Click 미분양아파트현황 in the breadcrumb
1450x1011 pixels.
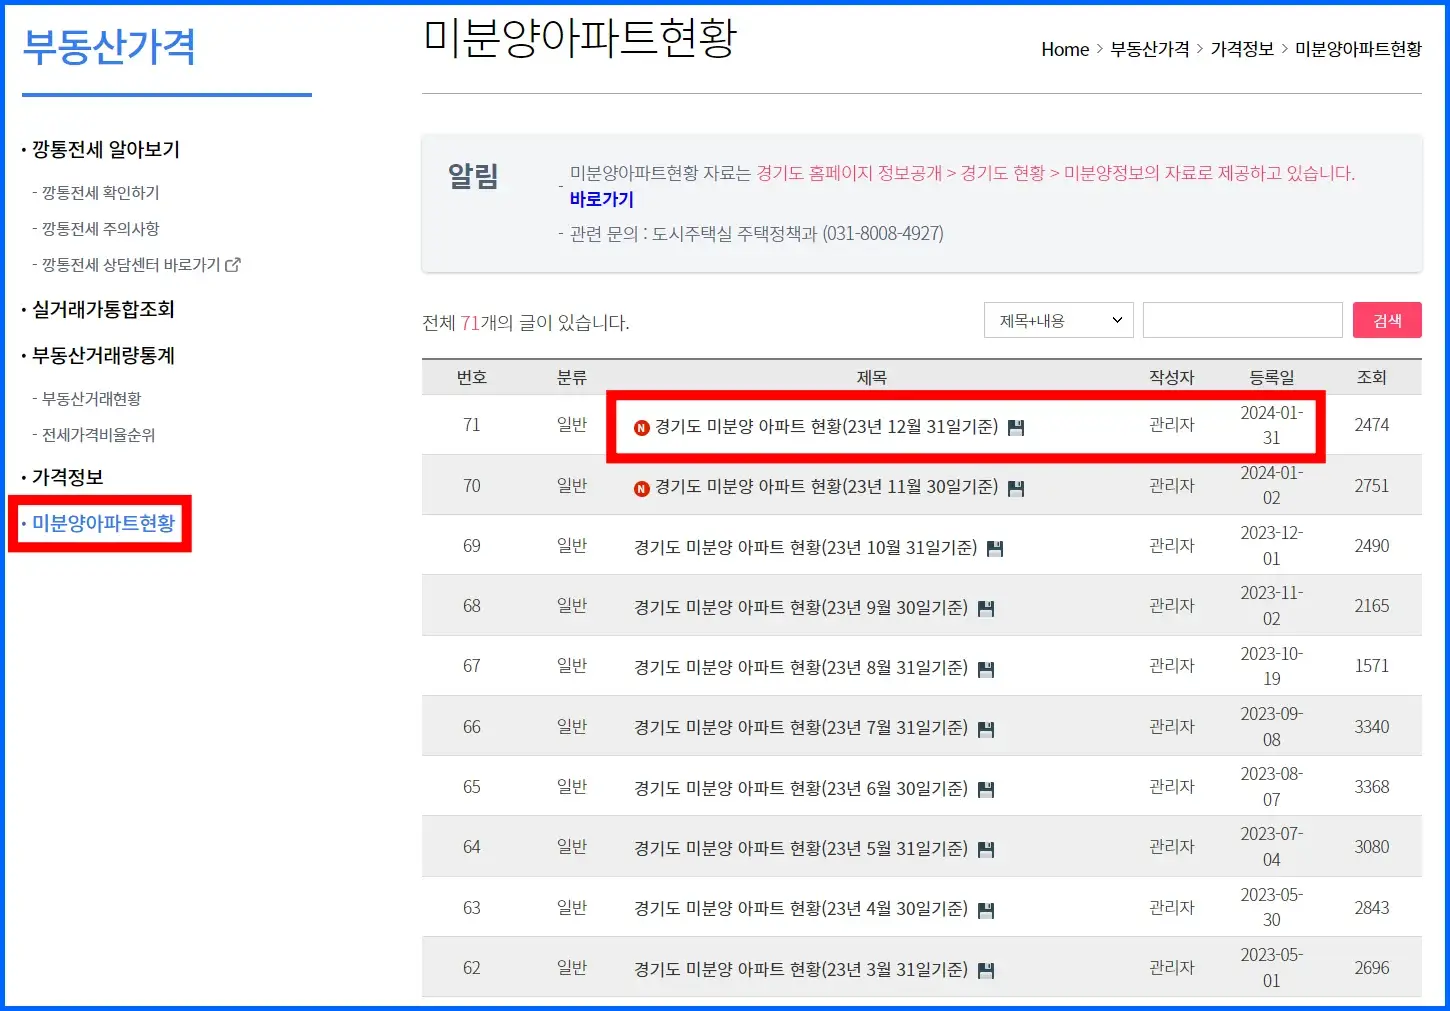[1358, 49]
